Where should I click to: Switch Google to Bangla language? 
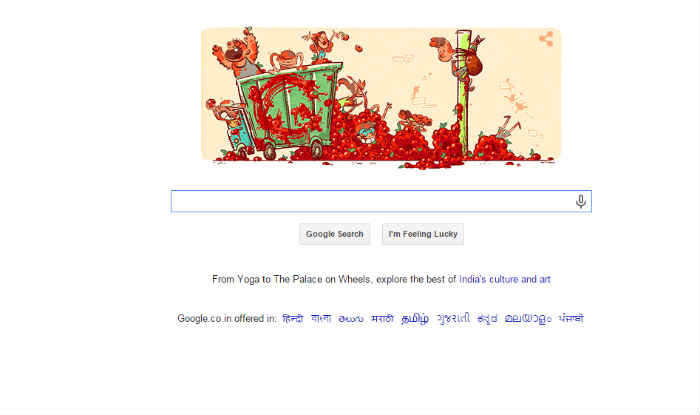(321, 319)
